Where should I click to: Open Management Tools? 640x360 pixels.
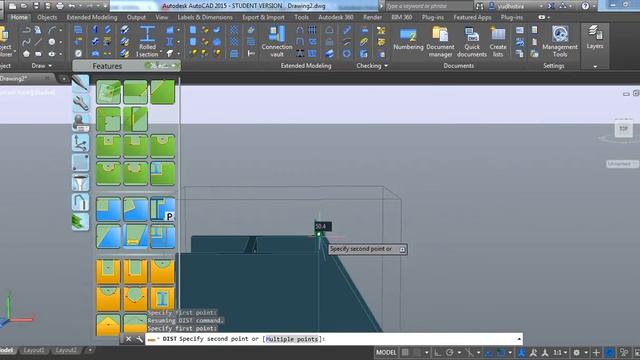point(560,41)
